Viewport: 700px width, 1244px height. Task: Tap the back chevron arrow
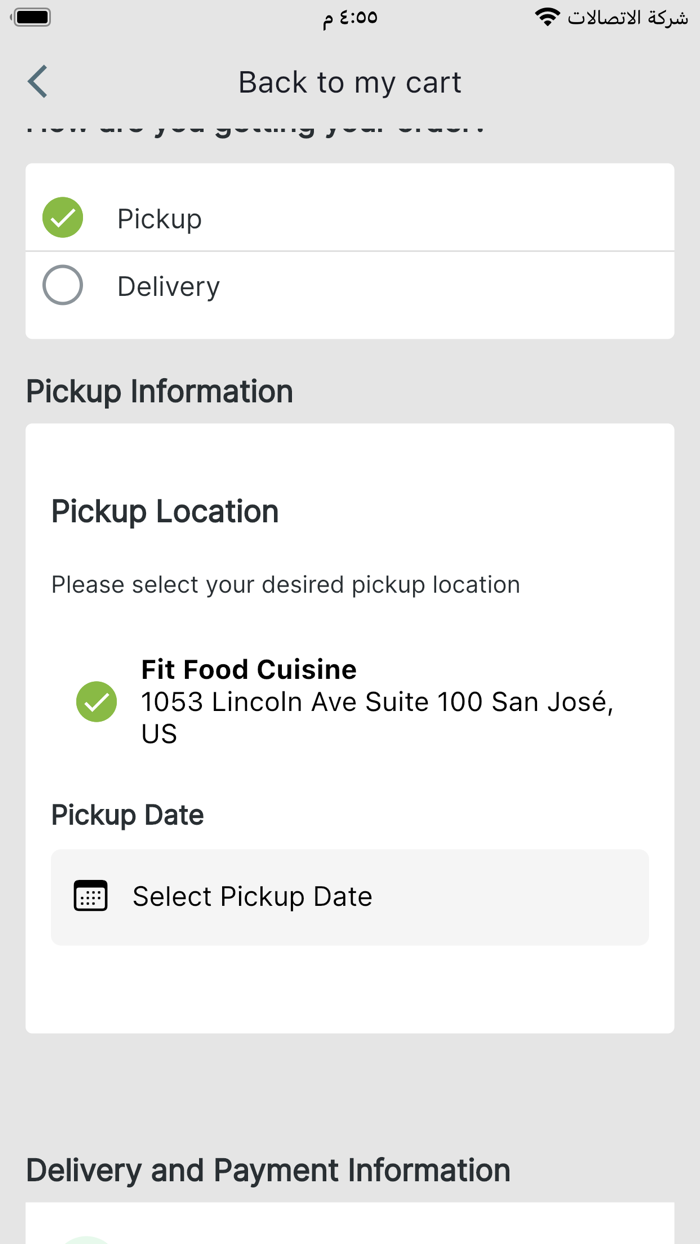tap(38, 82)
